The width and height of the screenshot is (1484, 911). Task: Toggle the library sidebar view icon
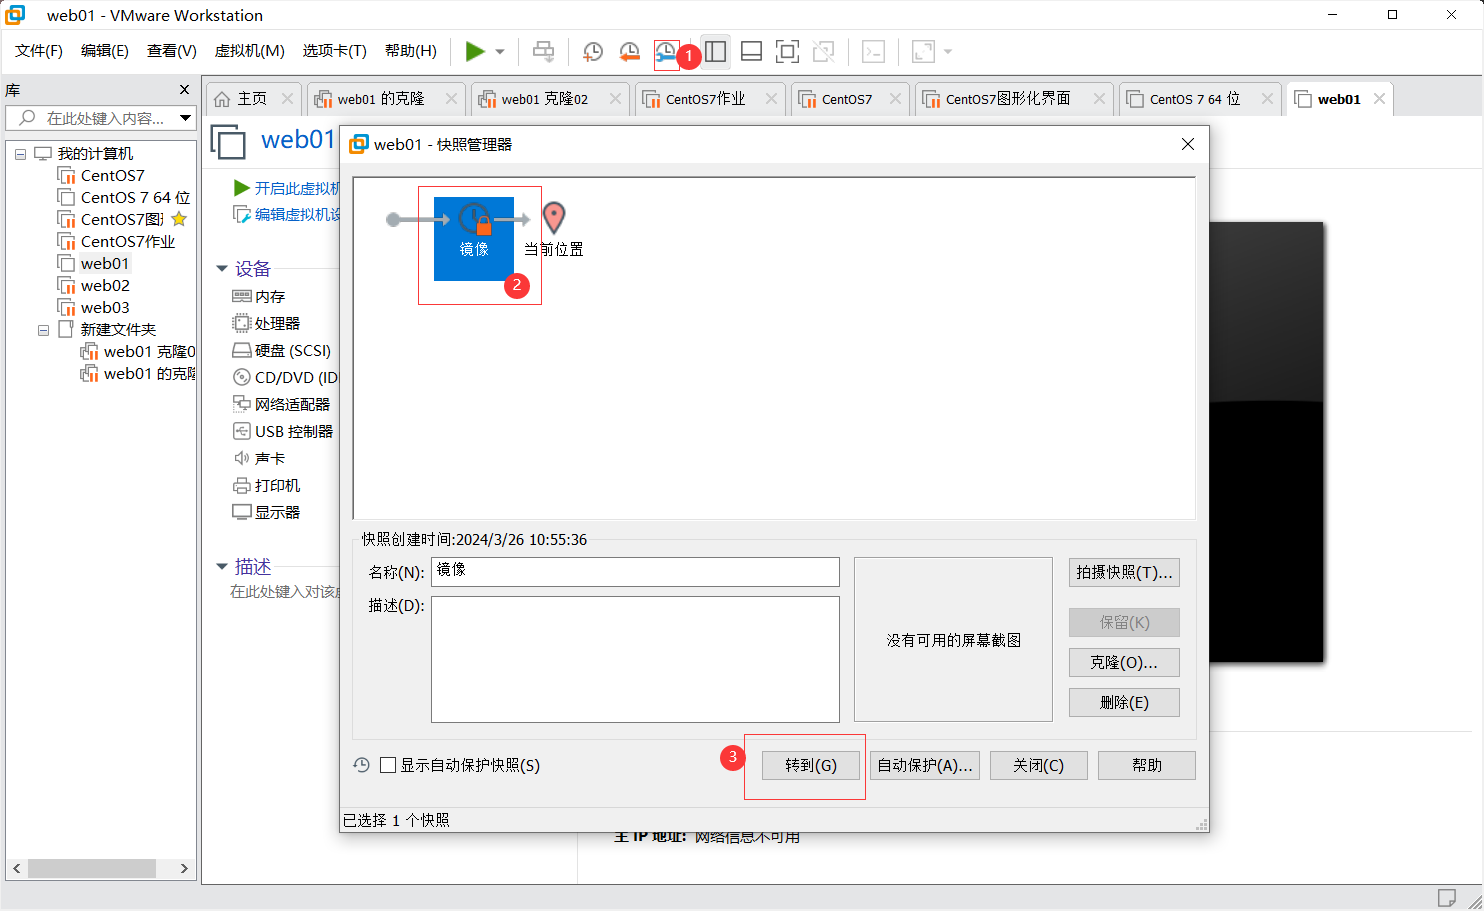[715, 51]
